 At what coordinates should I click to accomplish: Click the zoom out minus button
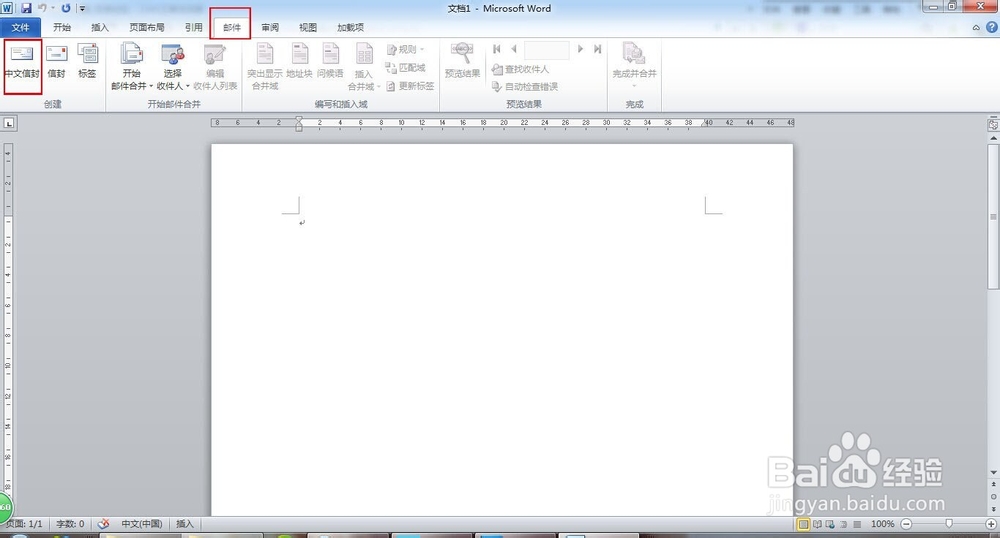pyautogui.click(x=906, y=524)
